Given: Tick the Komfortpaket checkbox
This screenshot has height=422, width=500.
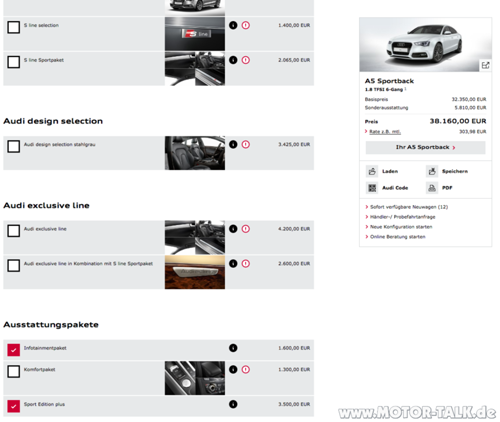Looking at the screenshot, I should click(14, 371).
